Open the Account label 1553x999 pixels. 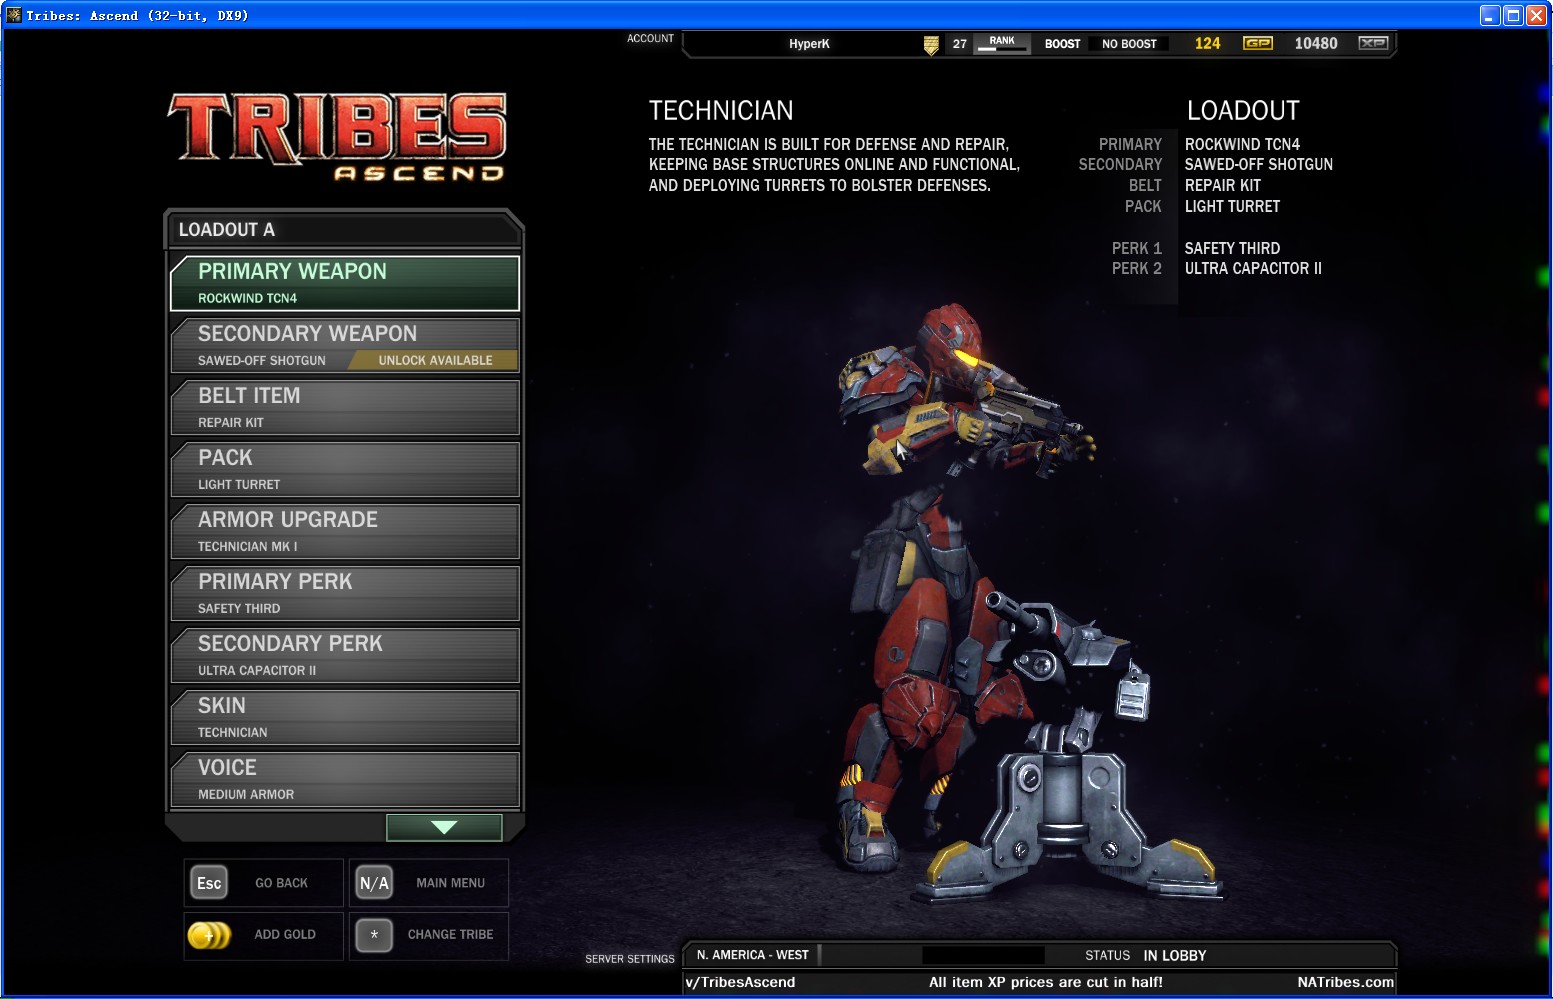click(650, 38)
